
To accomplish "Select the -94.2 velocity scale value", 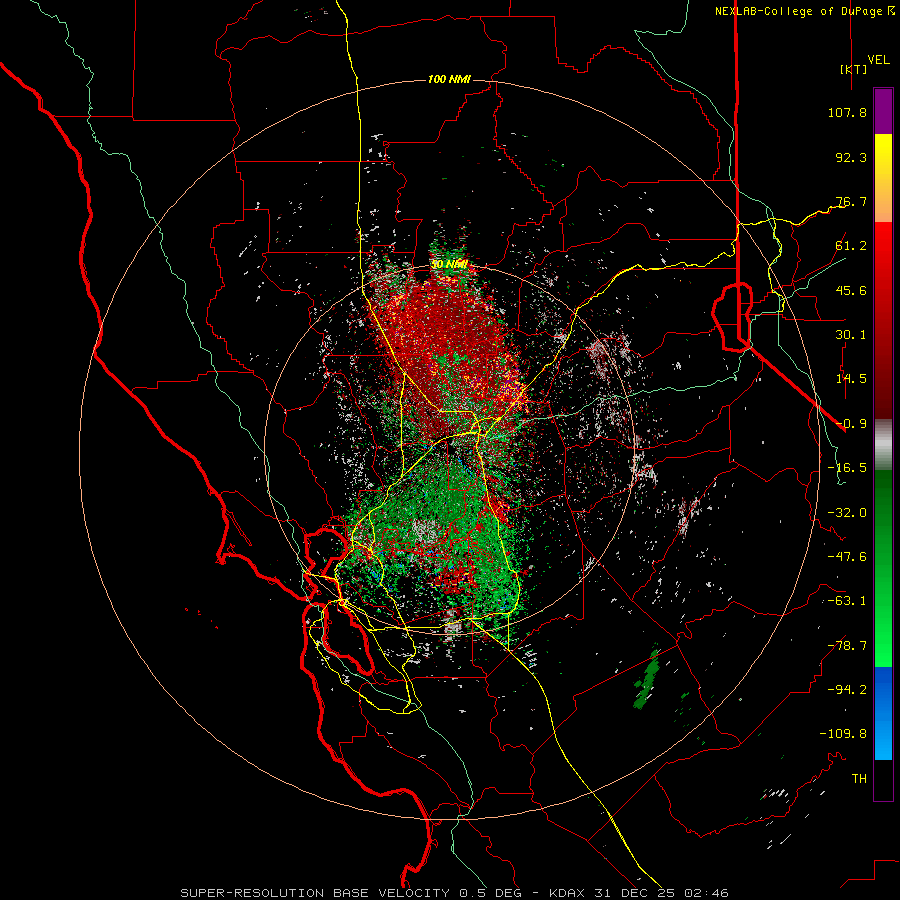I will click(847, 690).
